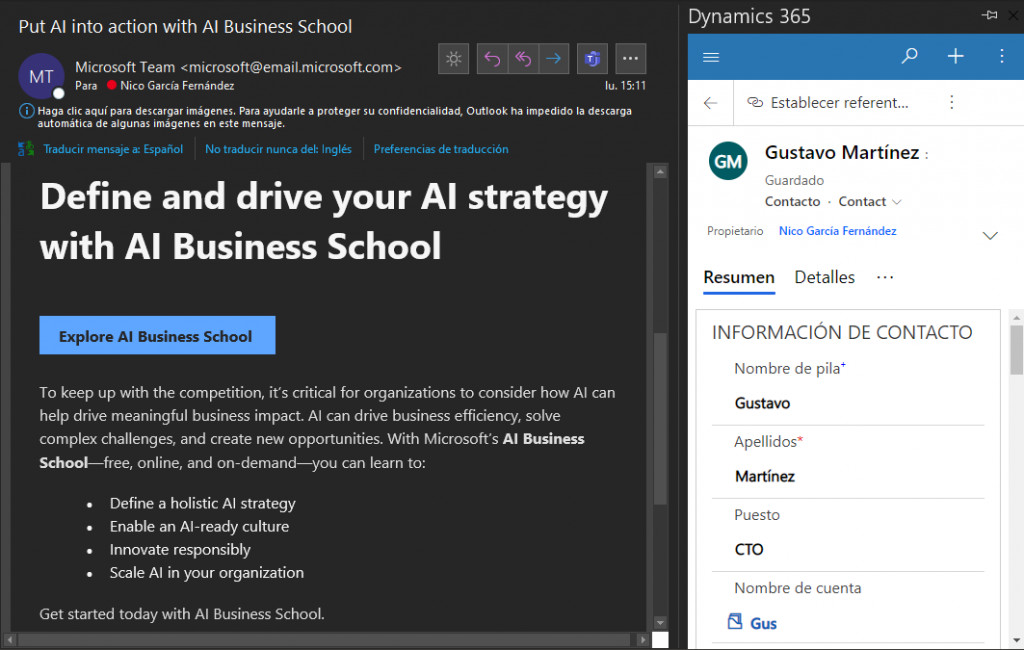This screenshot has width=1024, height=650.
Task: Share the email to Microsoft Teams
Action: (x=592, y=59)
